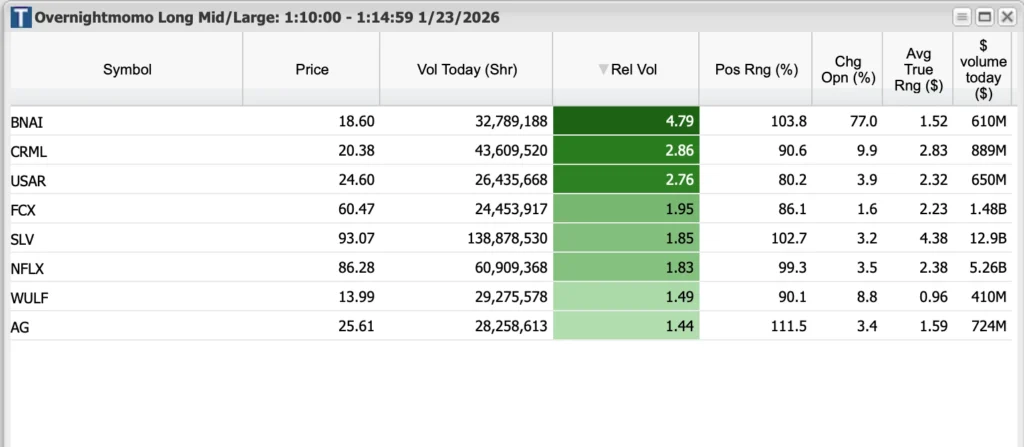Sort by the Price column header
This screenshot has height=447, width=1024.
[311, 69]
